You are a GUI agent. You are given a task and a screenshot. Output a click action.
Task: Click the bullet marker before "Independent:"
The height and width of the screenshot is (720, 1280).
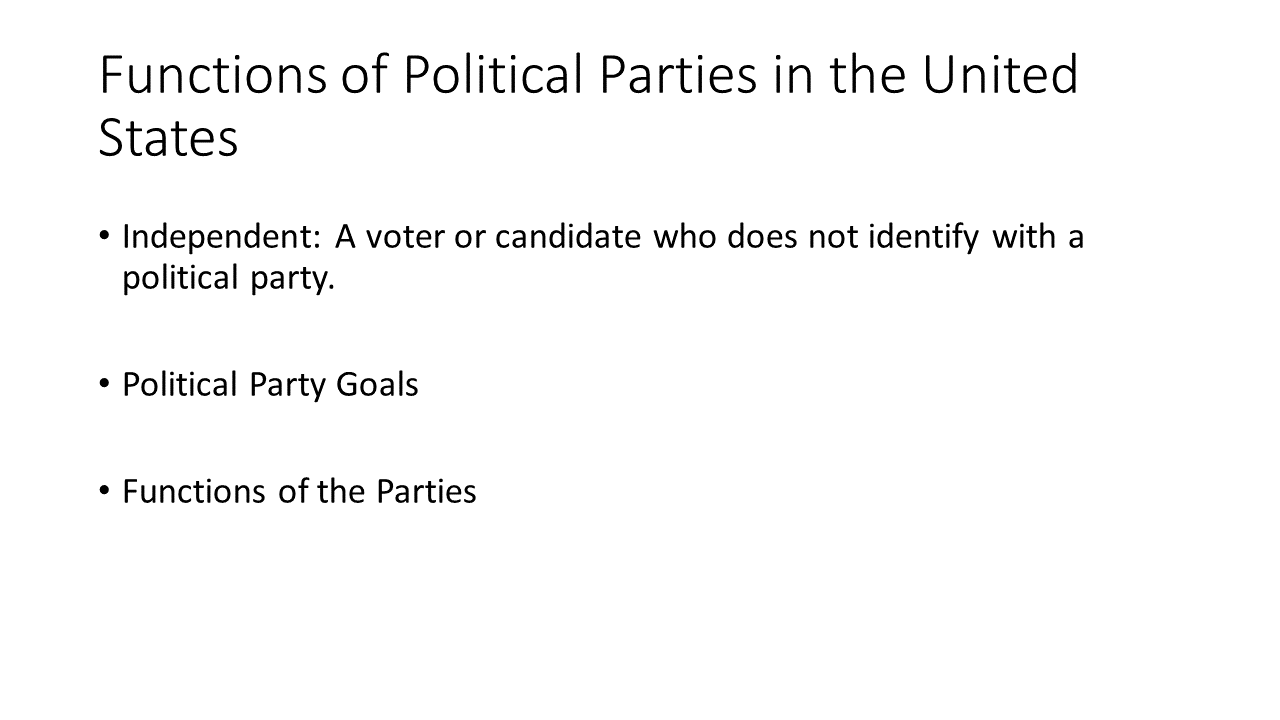click(107, 237)
